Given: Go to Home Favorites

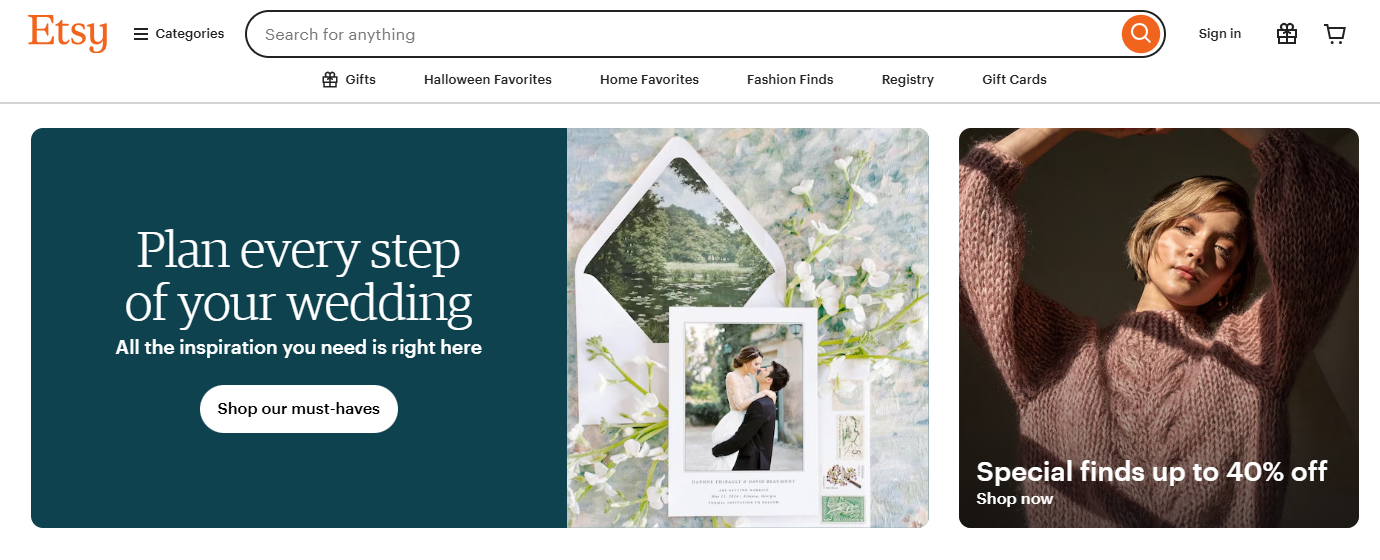Looking at the screenshot, I should [649, 80].
